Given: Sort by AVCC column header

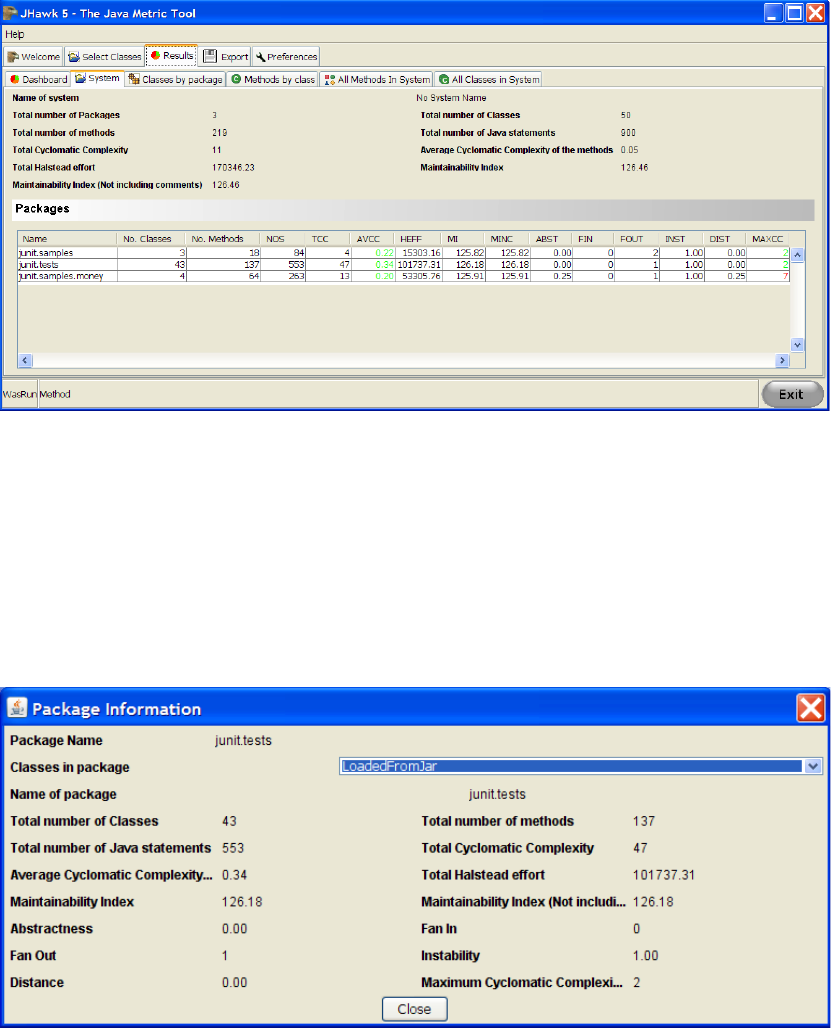Looking at the screenshot, I should pyautogui.click(x=372, y=239).
